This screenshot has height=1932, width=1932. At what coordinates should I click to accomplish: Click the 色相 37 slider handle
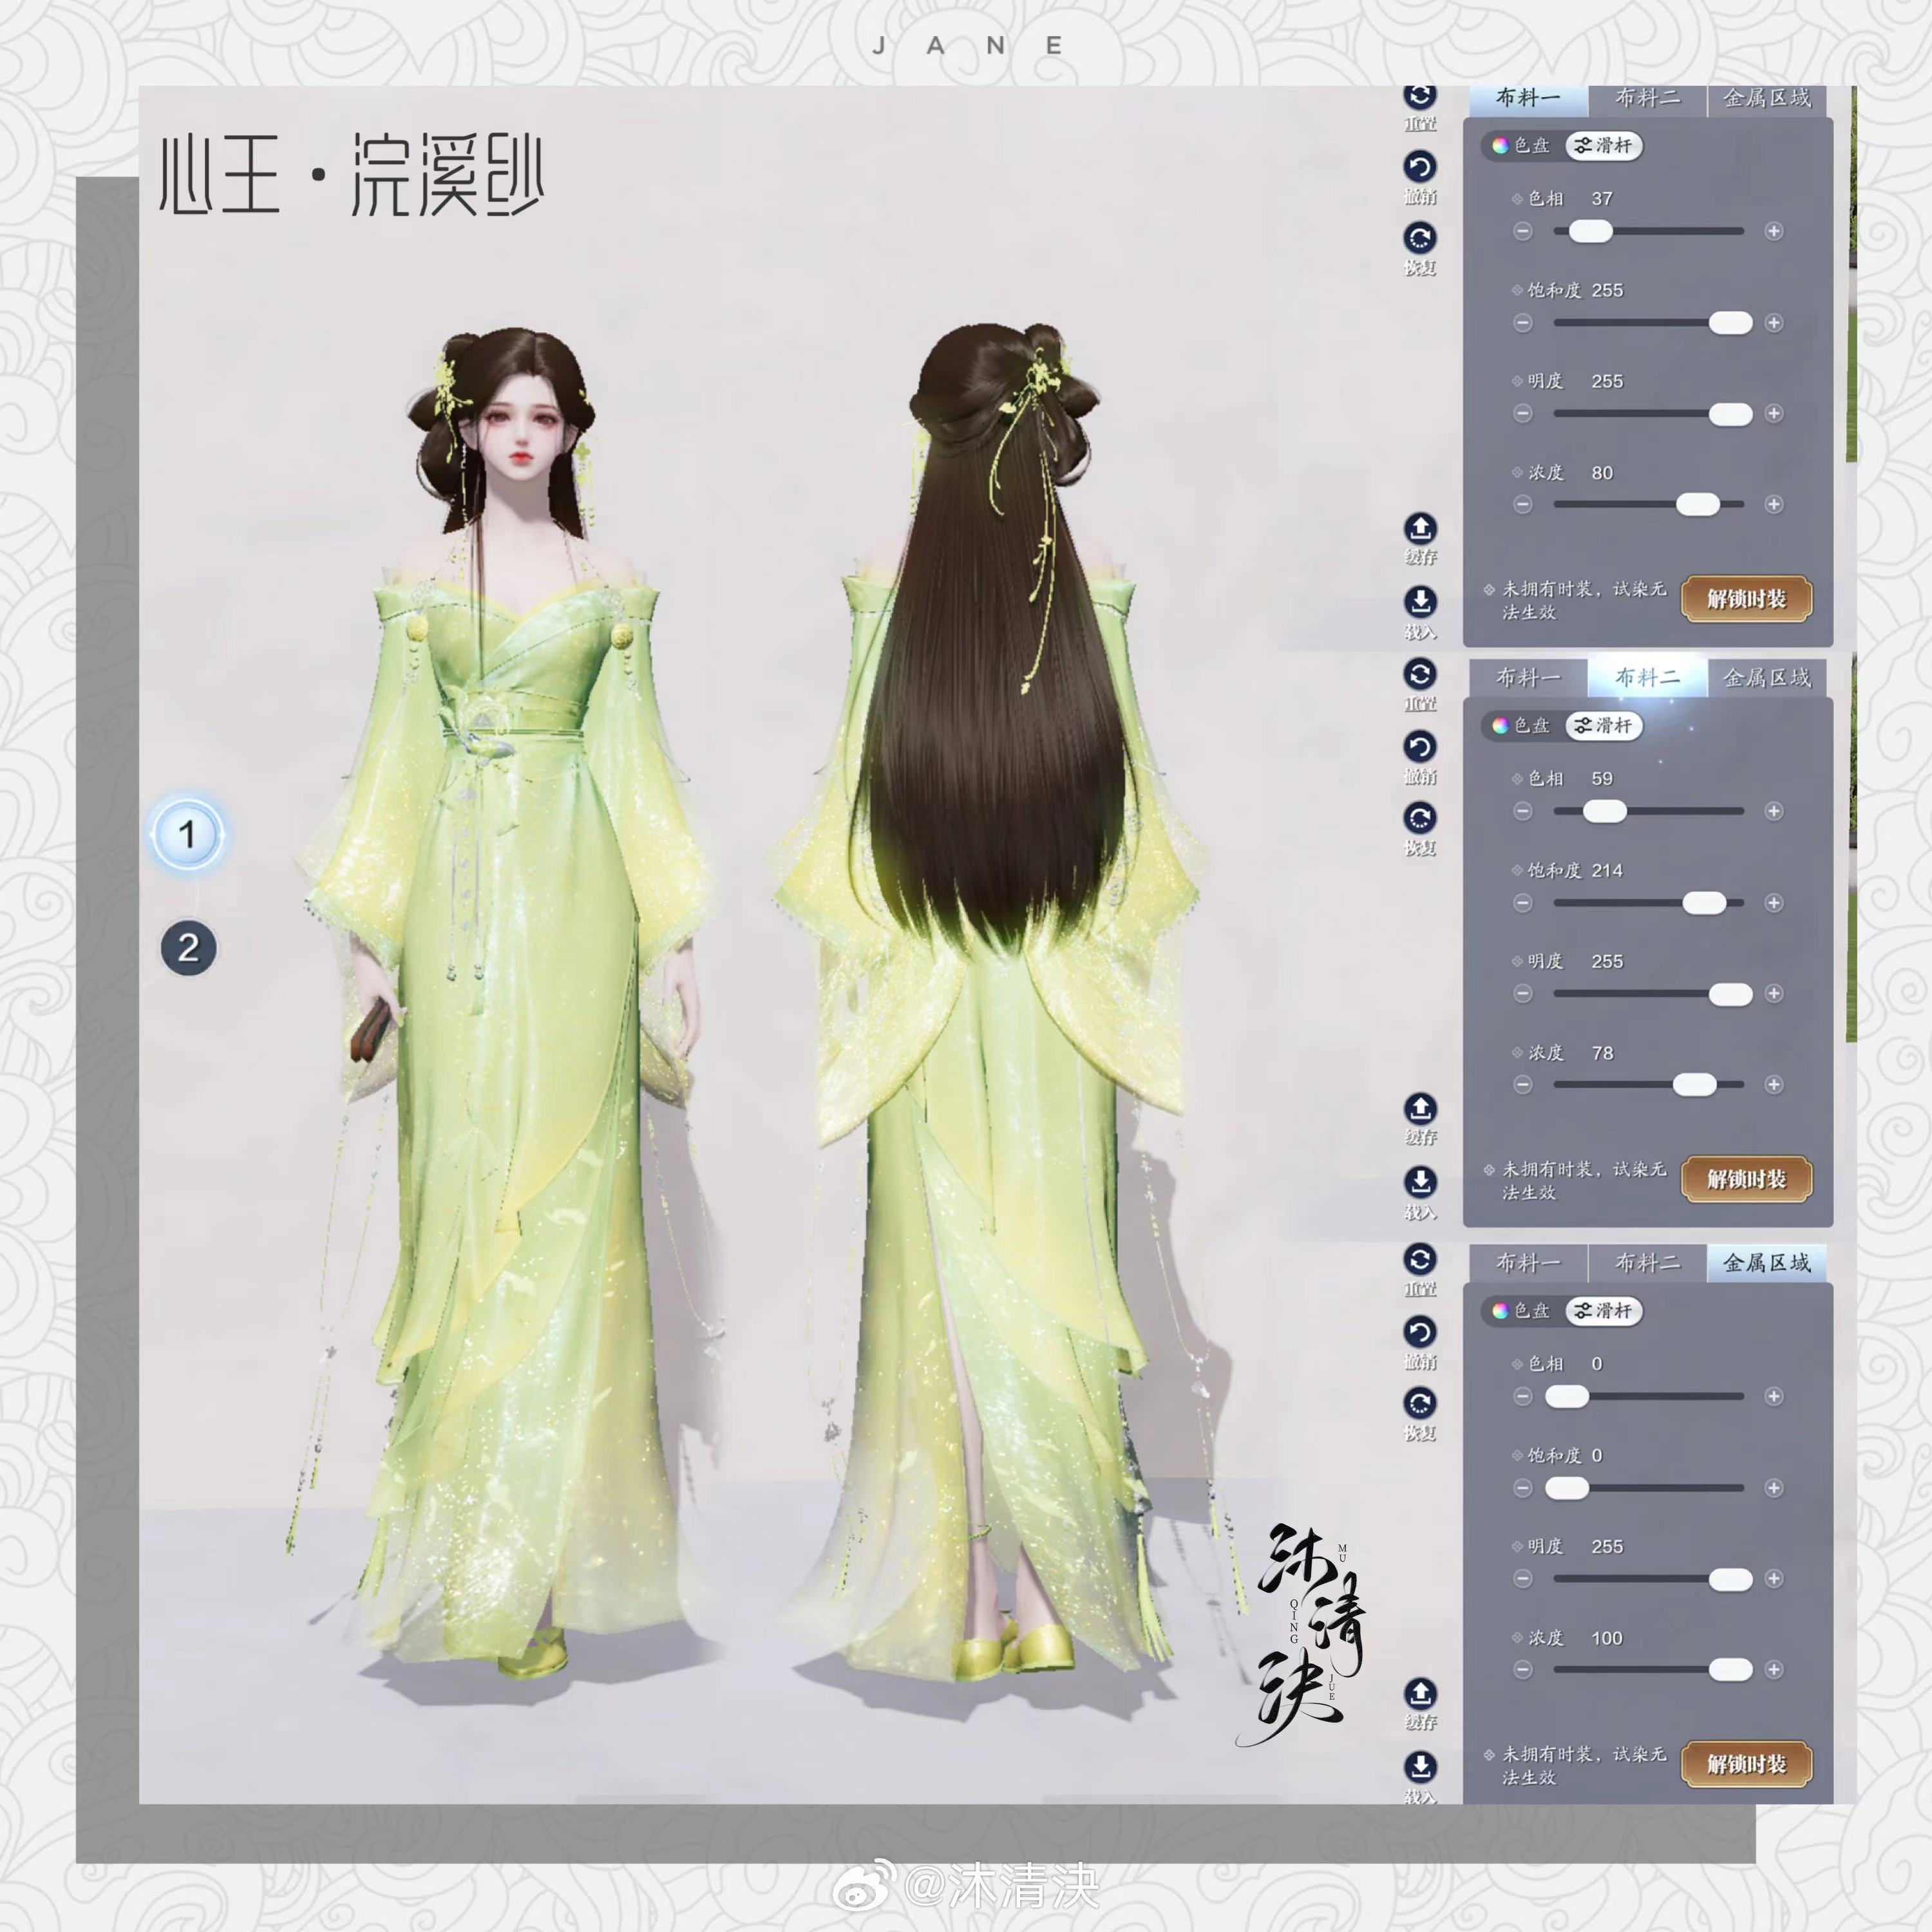[1590, 231]
